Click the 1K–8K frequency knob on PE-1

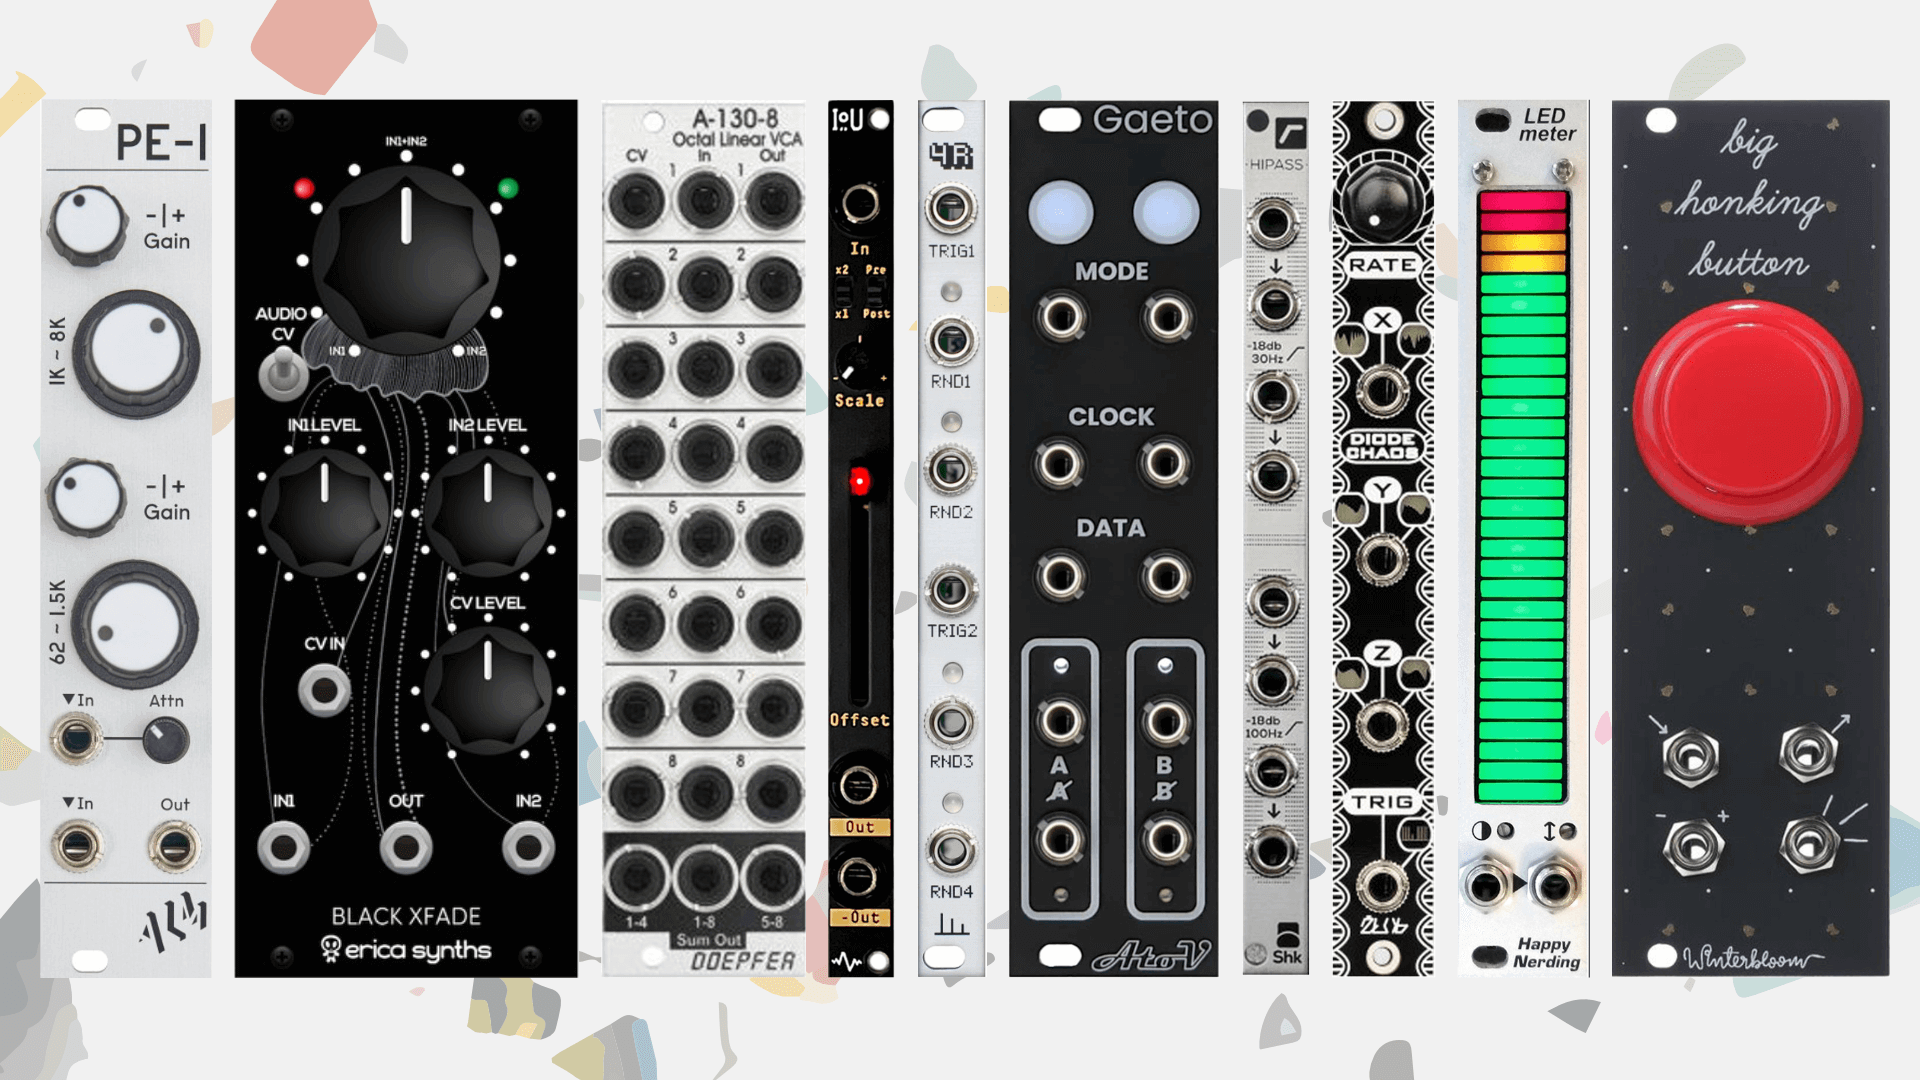135,353
